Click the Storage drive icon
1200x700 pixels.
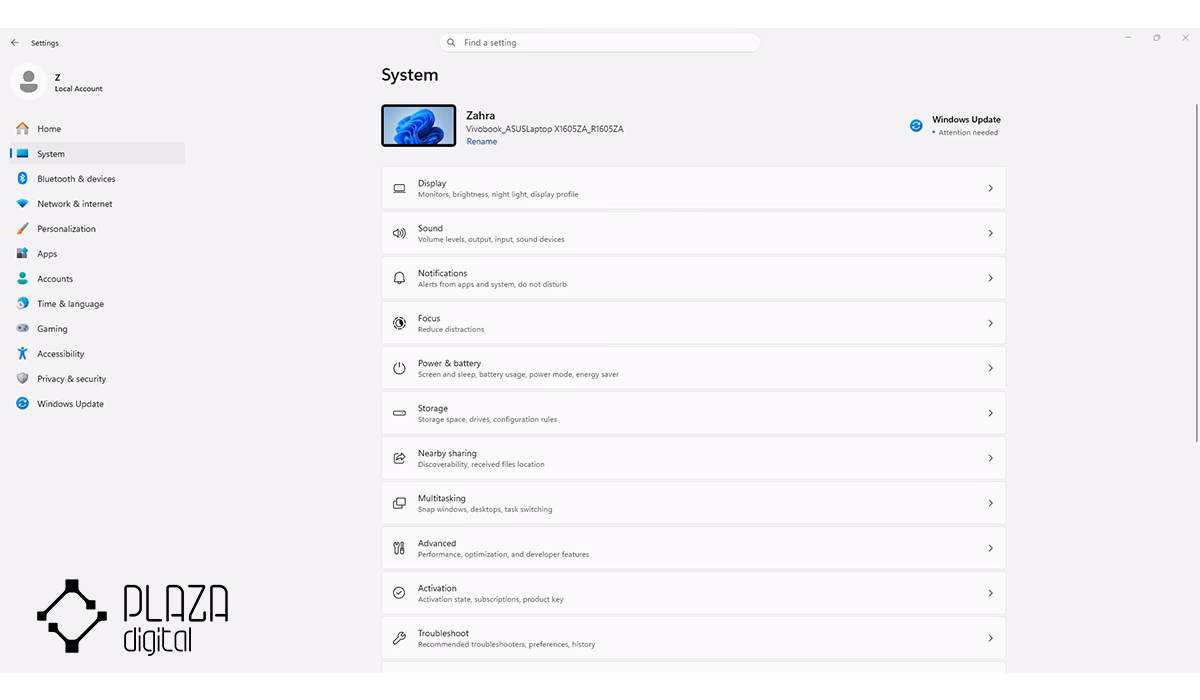coord(399,413)
